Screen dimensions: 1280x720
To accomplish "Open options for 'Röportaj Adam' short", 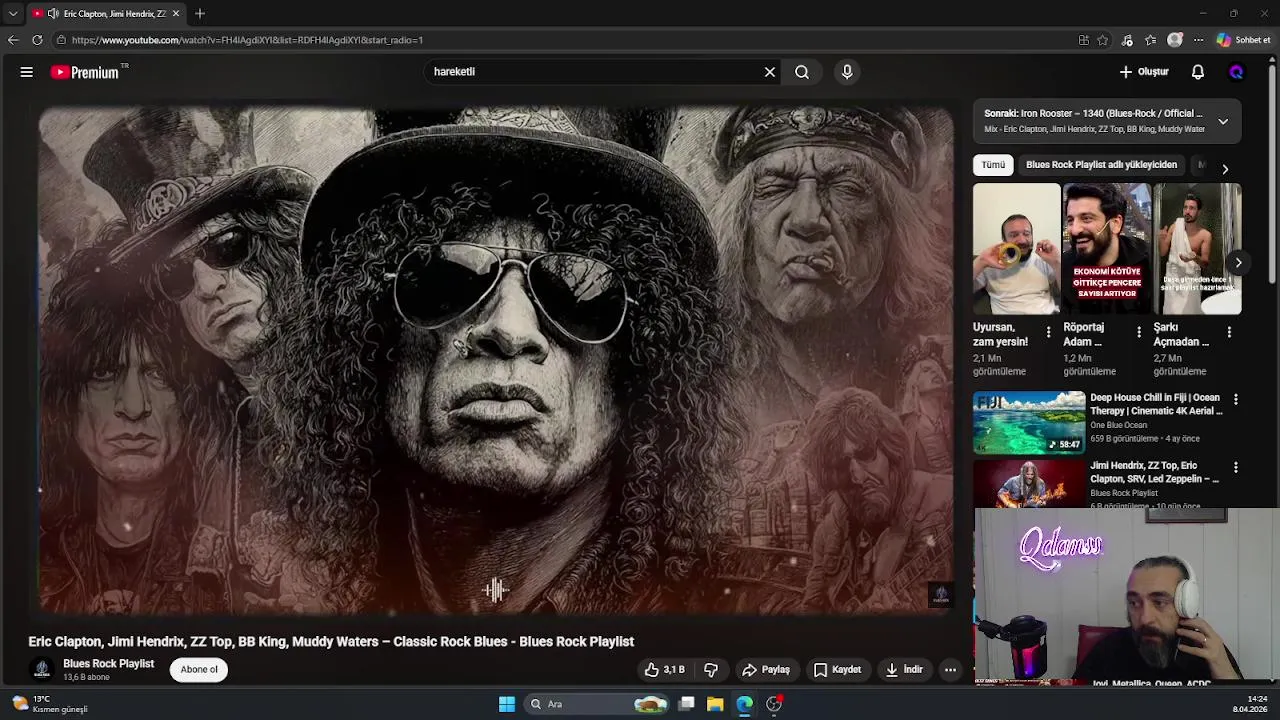I will pyautogui.click(x=1138, y=332).
